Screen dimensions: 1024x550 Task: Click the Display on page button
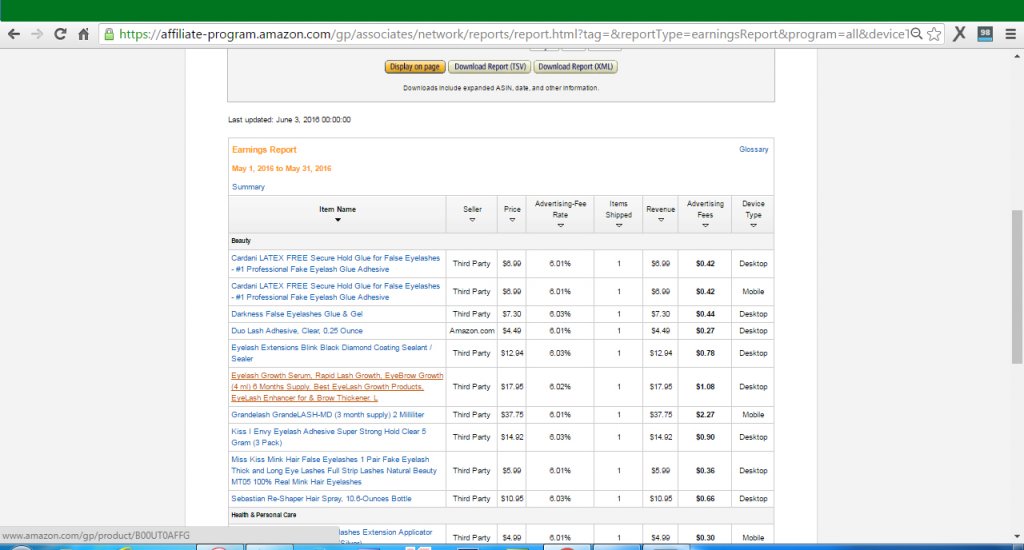(x=415, y=67)
